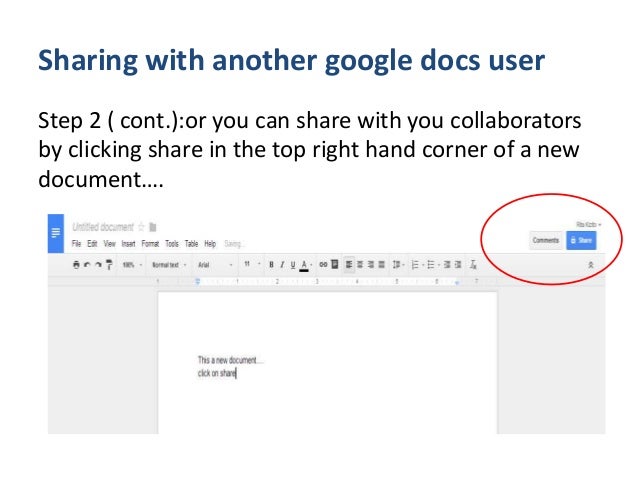Toggle italic formatting
638x479 pixels.
click(282, 265)
